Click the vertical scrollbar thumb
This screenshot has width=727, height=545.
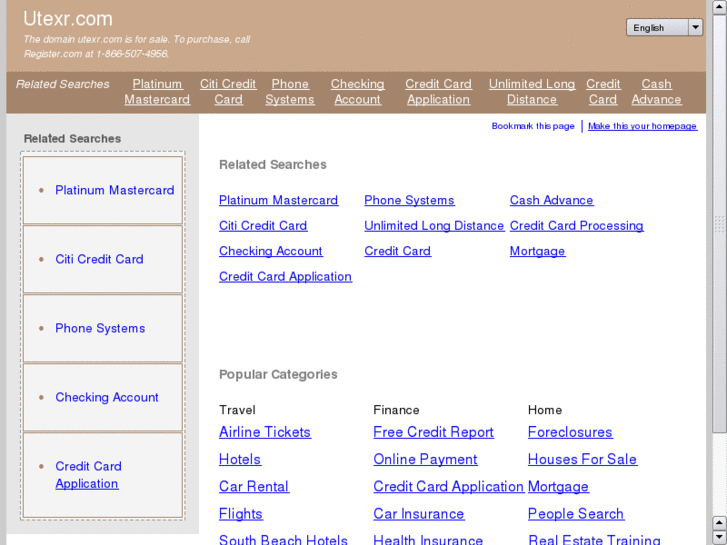[x=720, y=224]
